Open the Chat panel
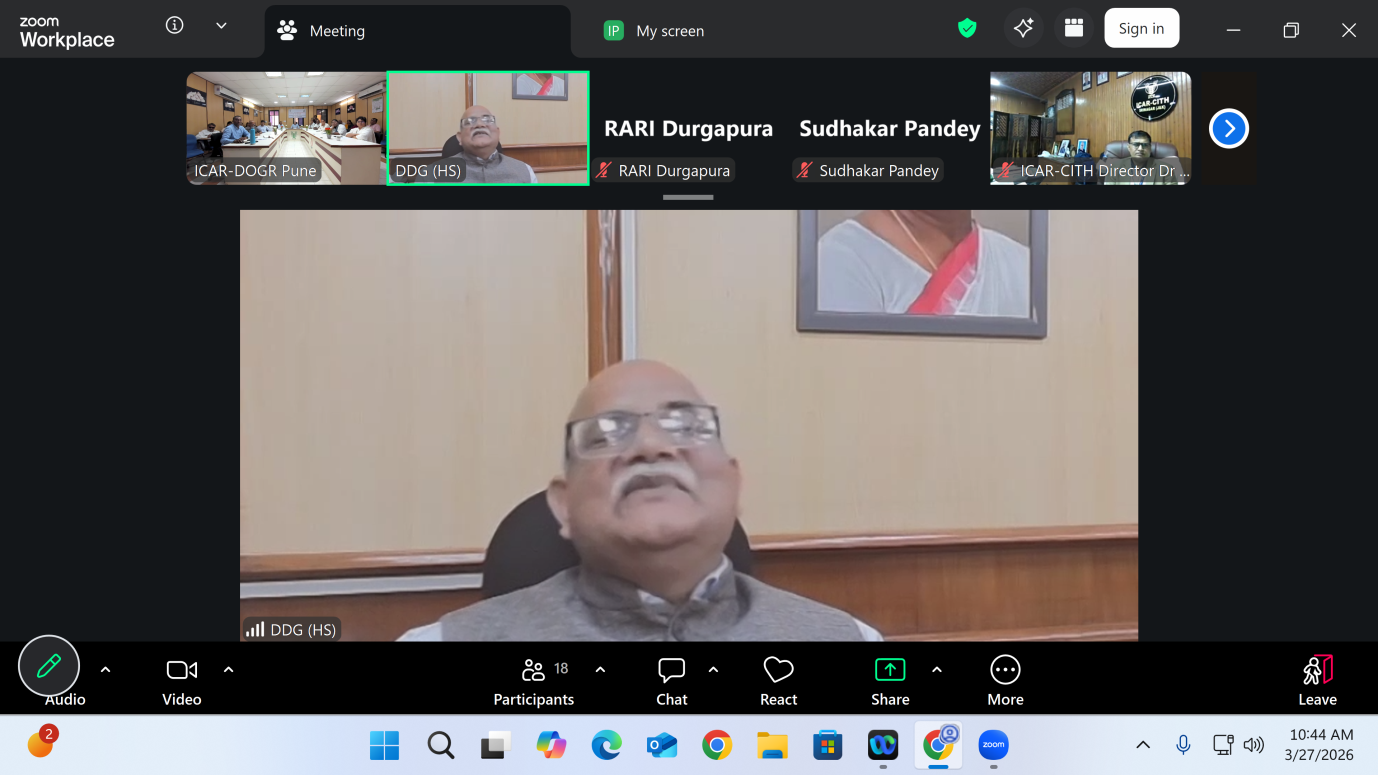 click(x=671, y=680)
